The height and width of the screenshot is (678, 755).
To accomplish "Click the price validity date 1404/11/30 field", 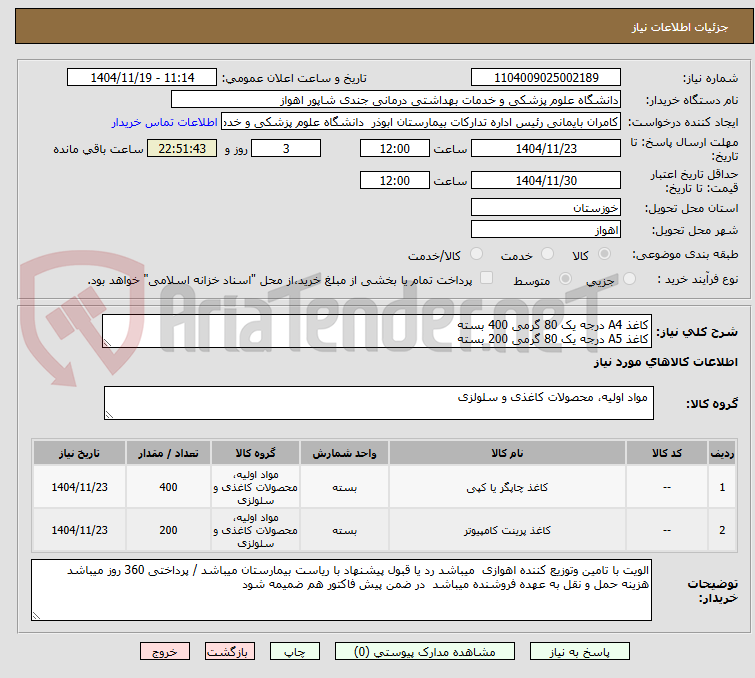I will (546, 180).
